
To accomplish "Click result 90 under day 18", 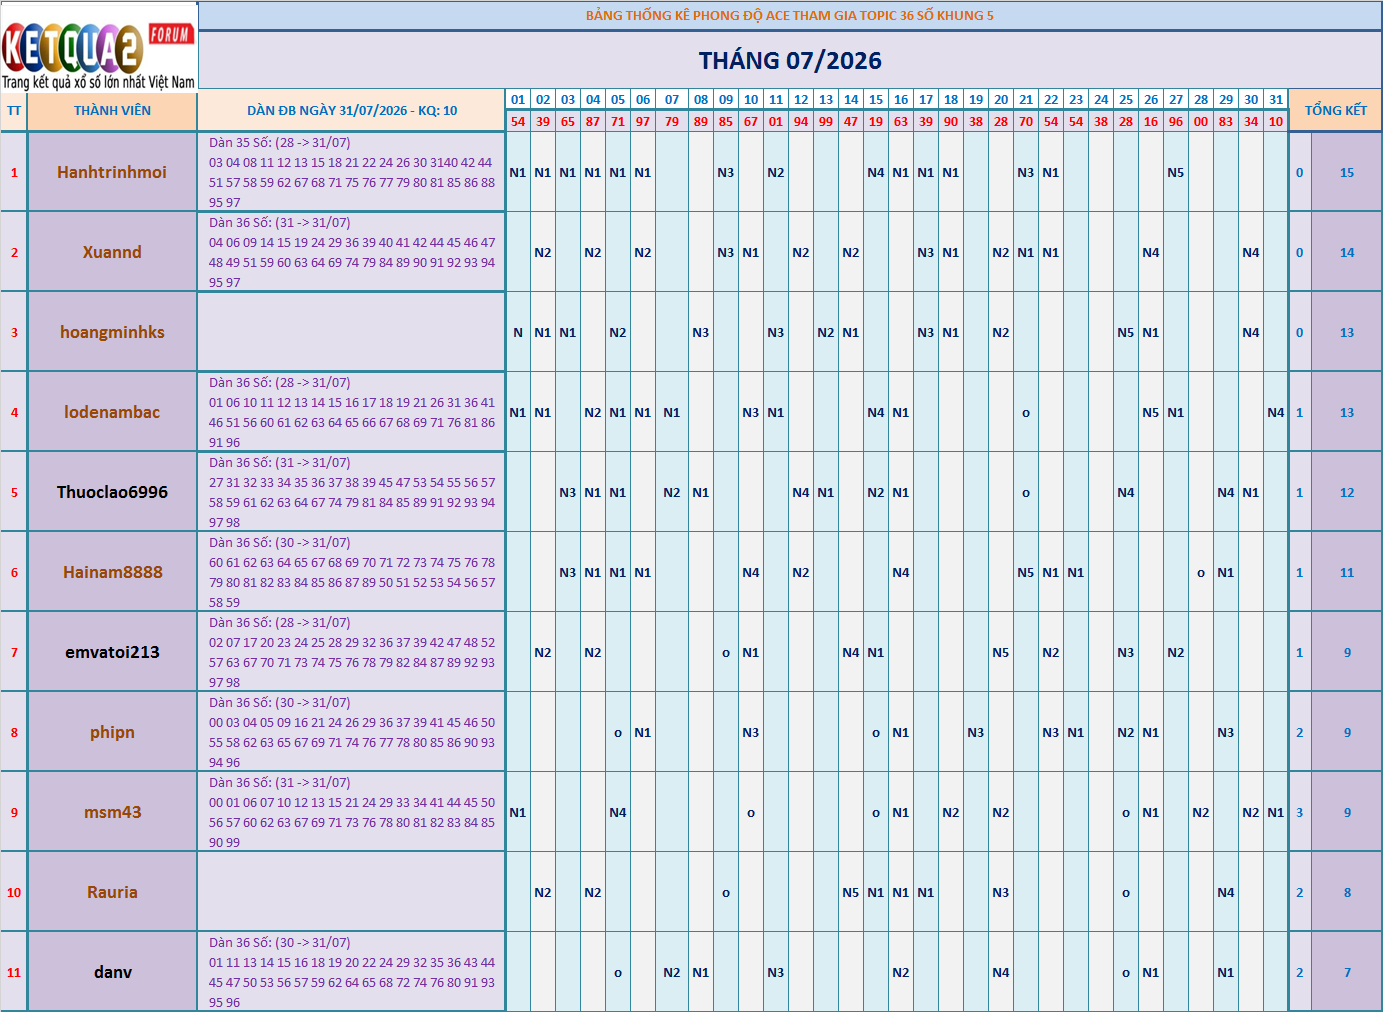I will pos(951,121).
